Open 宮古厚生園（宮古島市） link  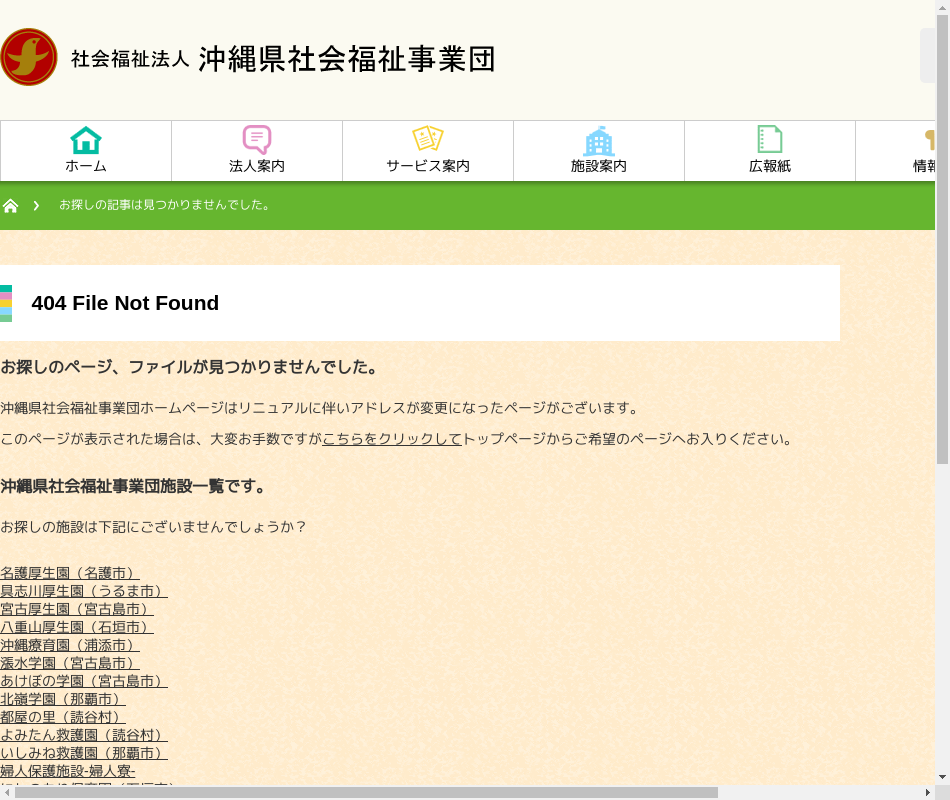click(76, 609)
